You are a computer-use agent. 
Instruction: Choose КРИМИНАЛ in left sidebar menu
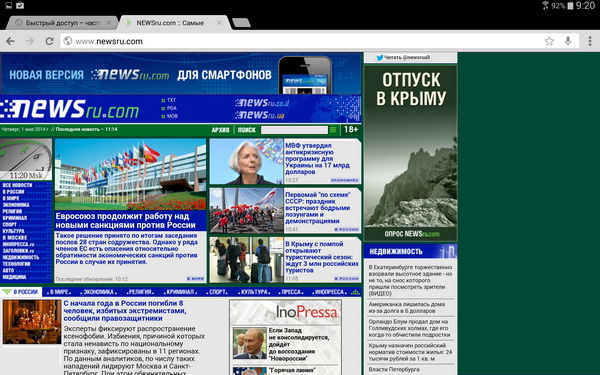pos(15,218)
